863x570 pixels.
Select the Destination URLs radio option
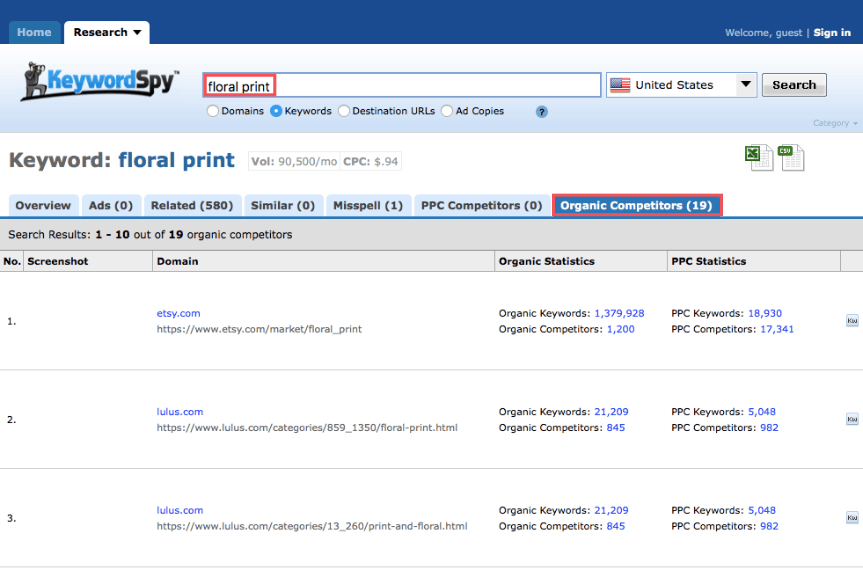coord(344,111)
